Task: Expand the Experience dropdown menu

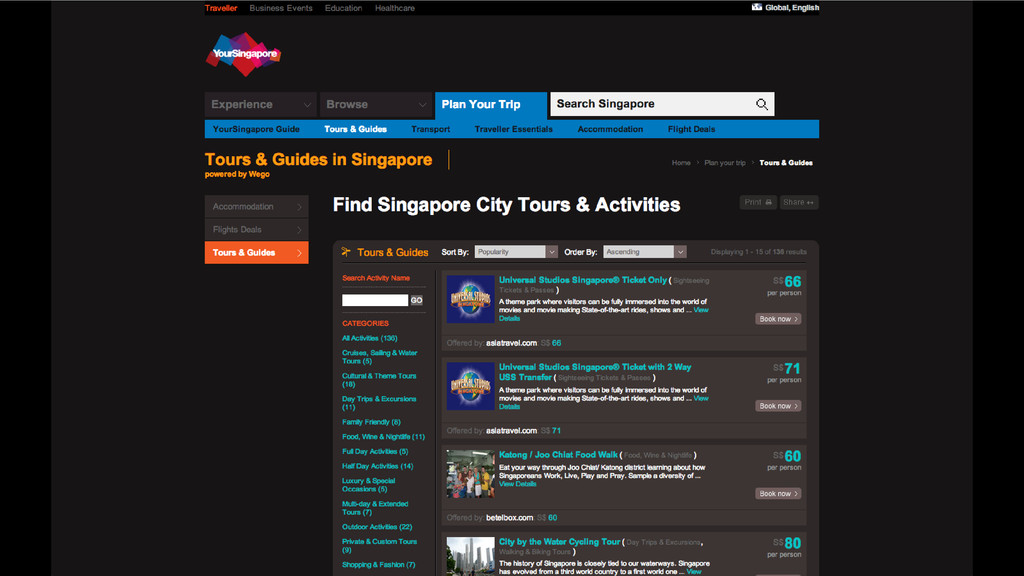Action: (x=260, y=104)
